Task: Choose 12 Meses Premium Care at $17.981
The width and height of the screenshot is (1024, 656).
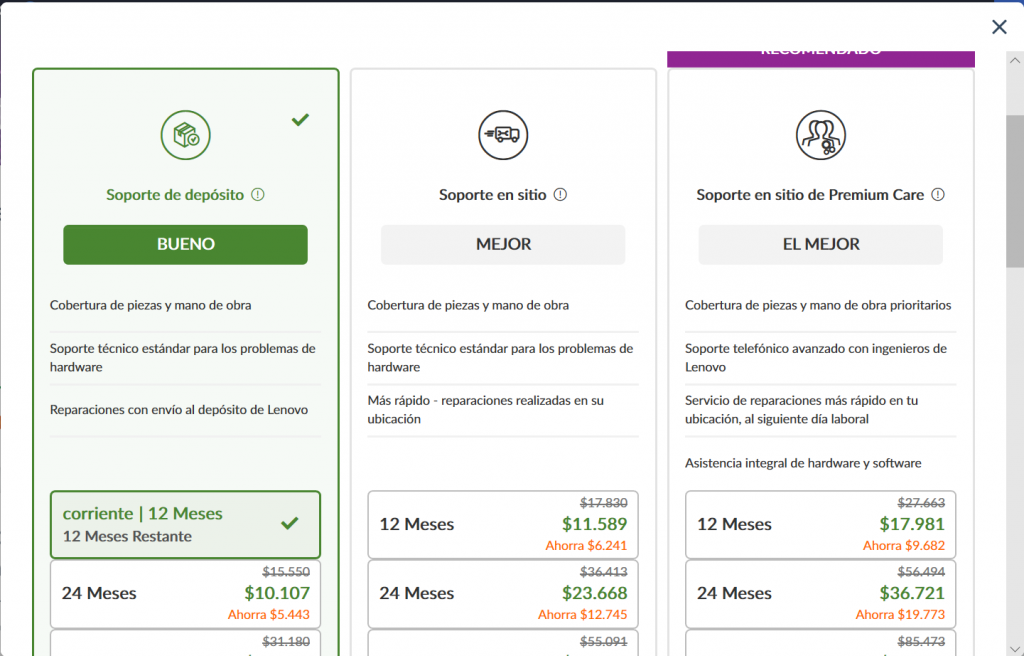Action: coord(820,524)
